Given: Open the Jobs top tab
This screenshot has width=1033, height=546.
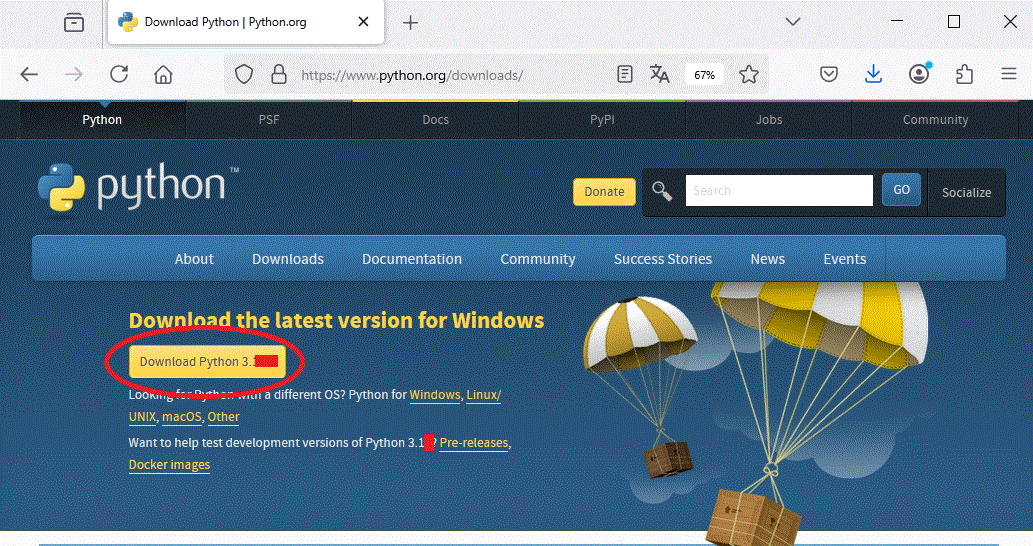Looking at the screenshot, I should (x=769, y=120).
